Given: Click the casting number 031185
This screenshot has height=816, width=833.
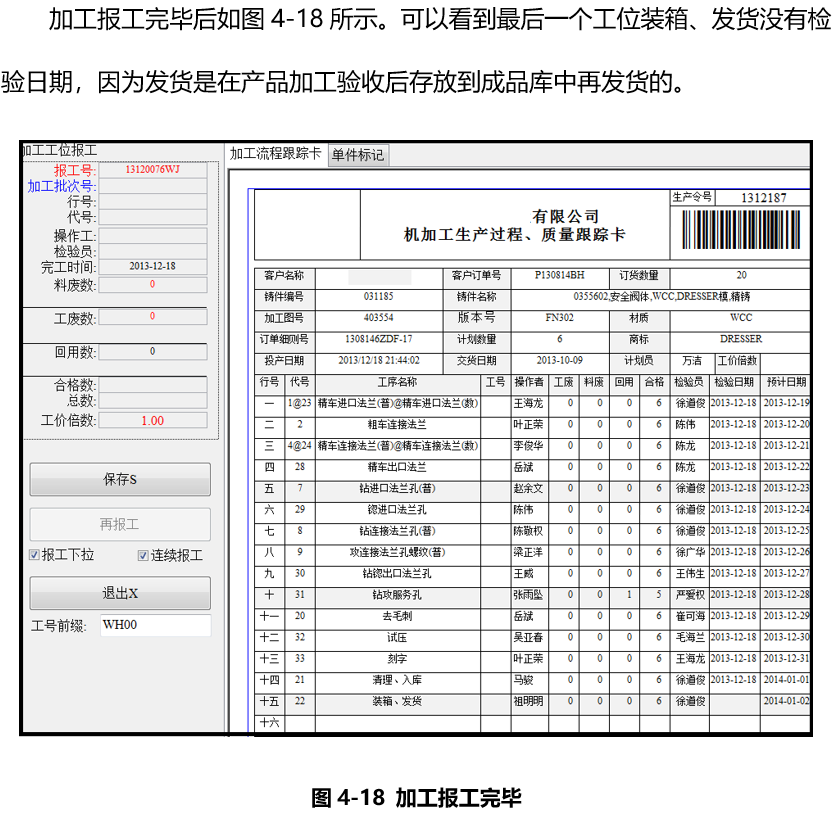Looking at the screenshot, I should [378, 296].
